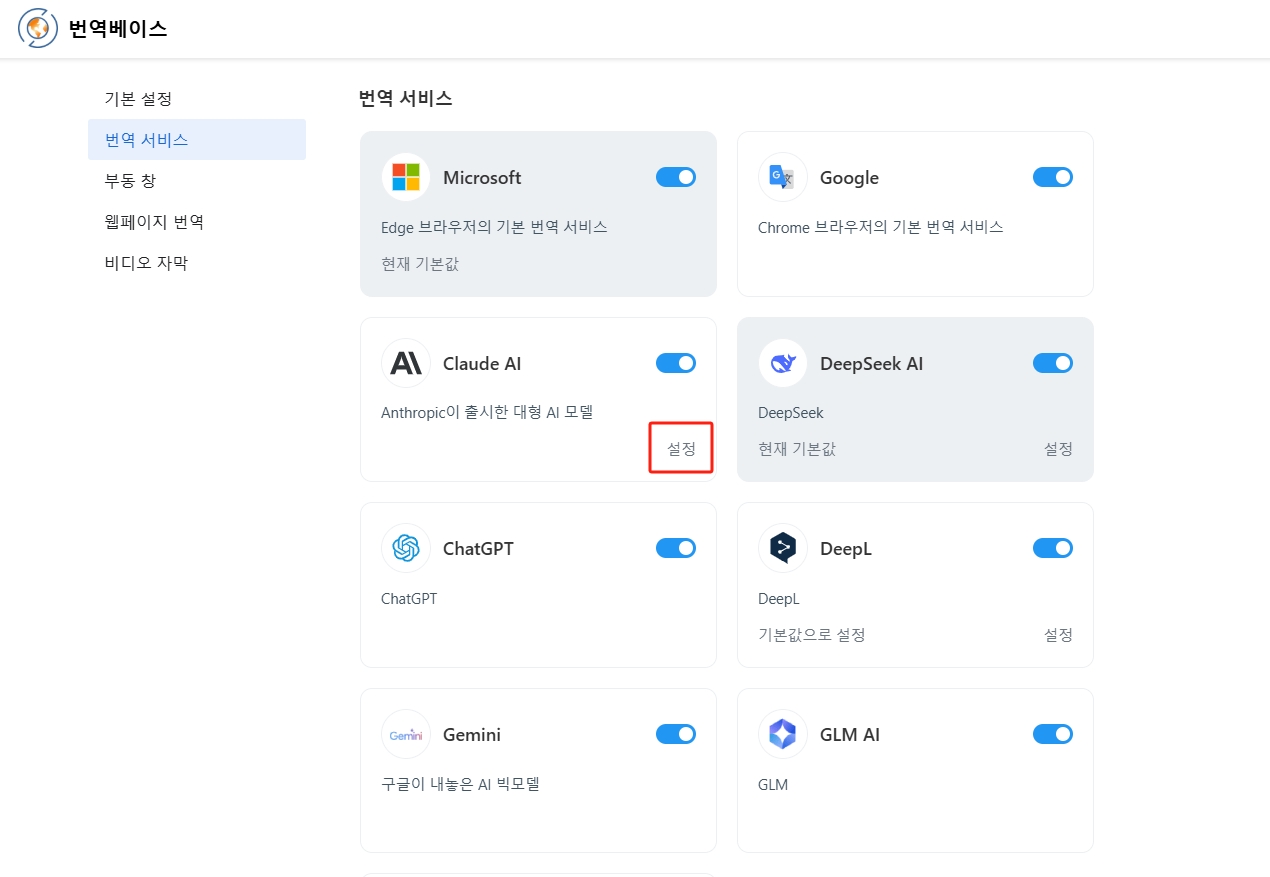Click the 번역 서비스 page heading
Viewport: 1270px width, 877px height.
pos(406,98)
